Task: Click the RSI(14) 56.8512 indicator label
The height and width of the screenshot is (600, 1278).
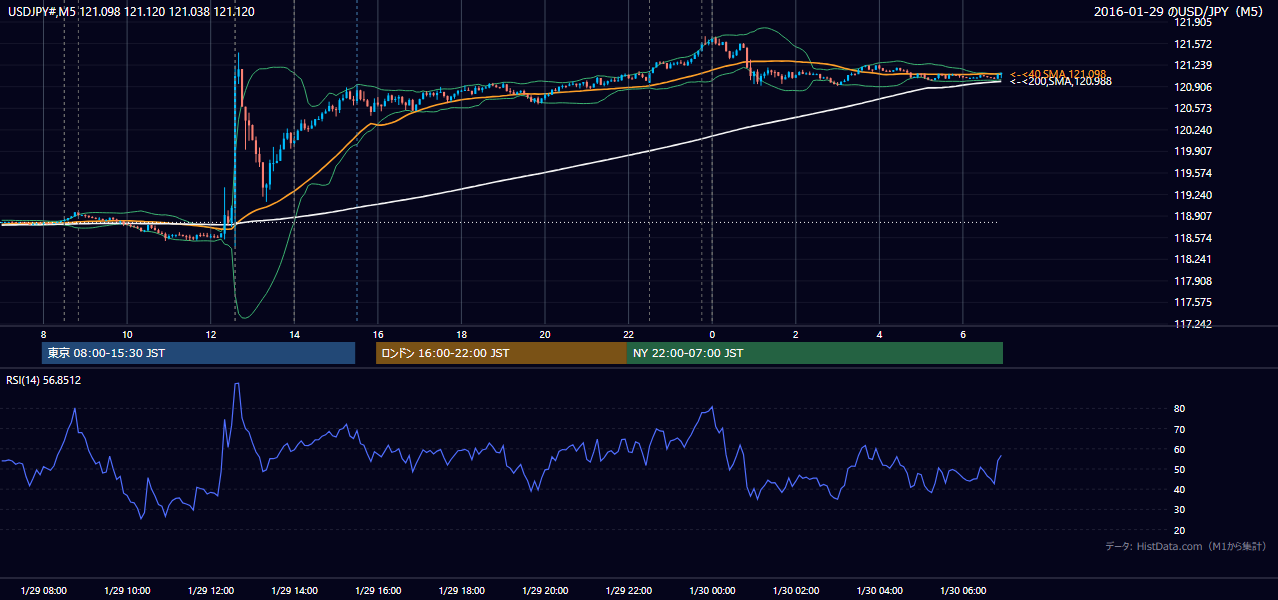Action: tap(44, 380)
